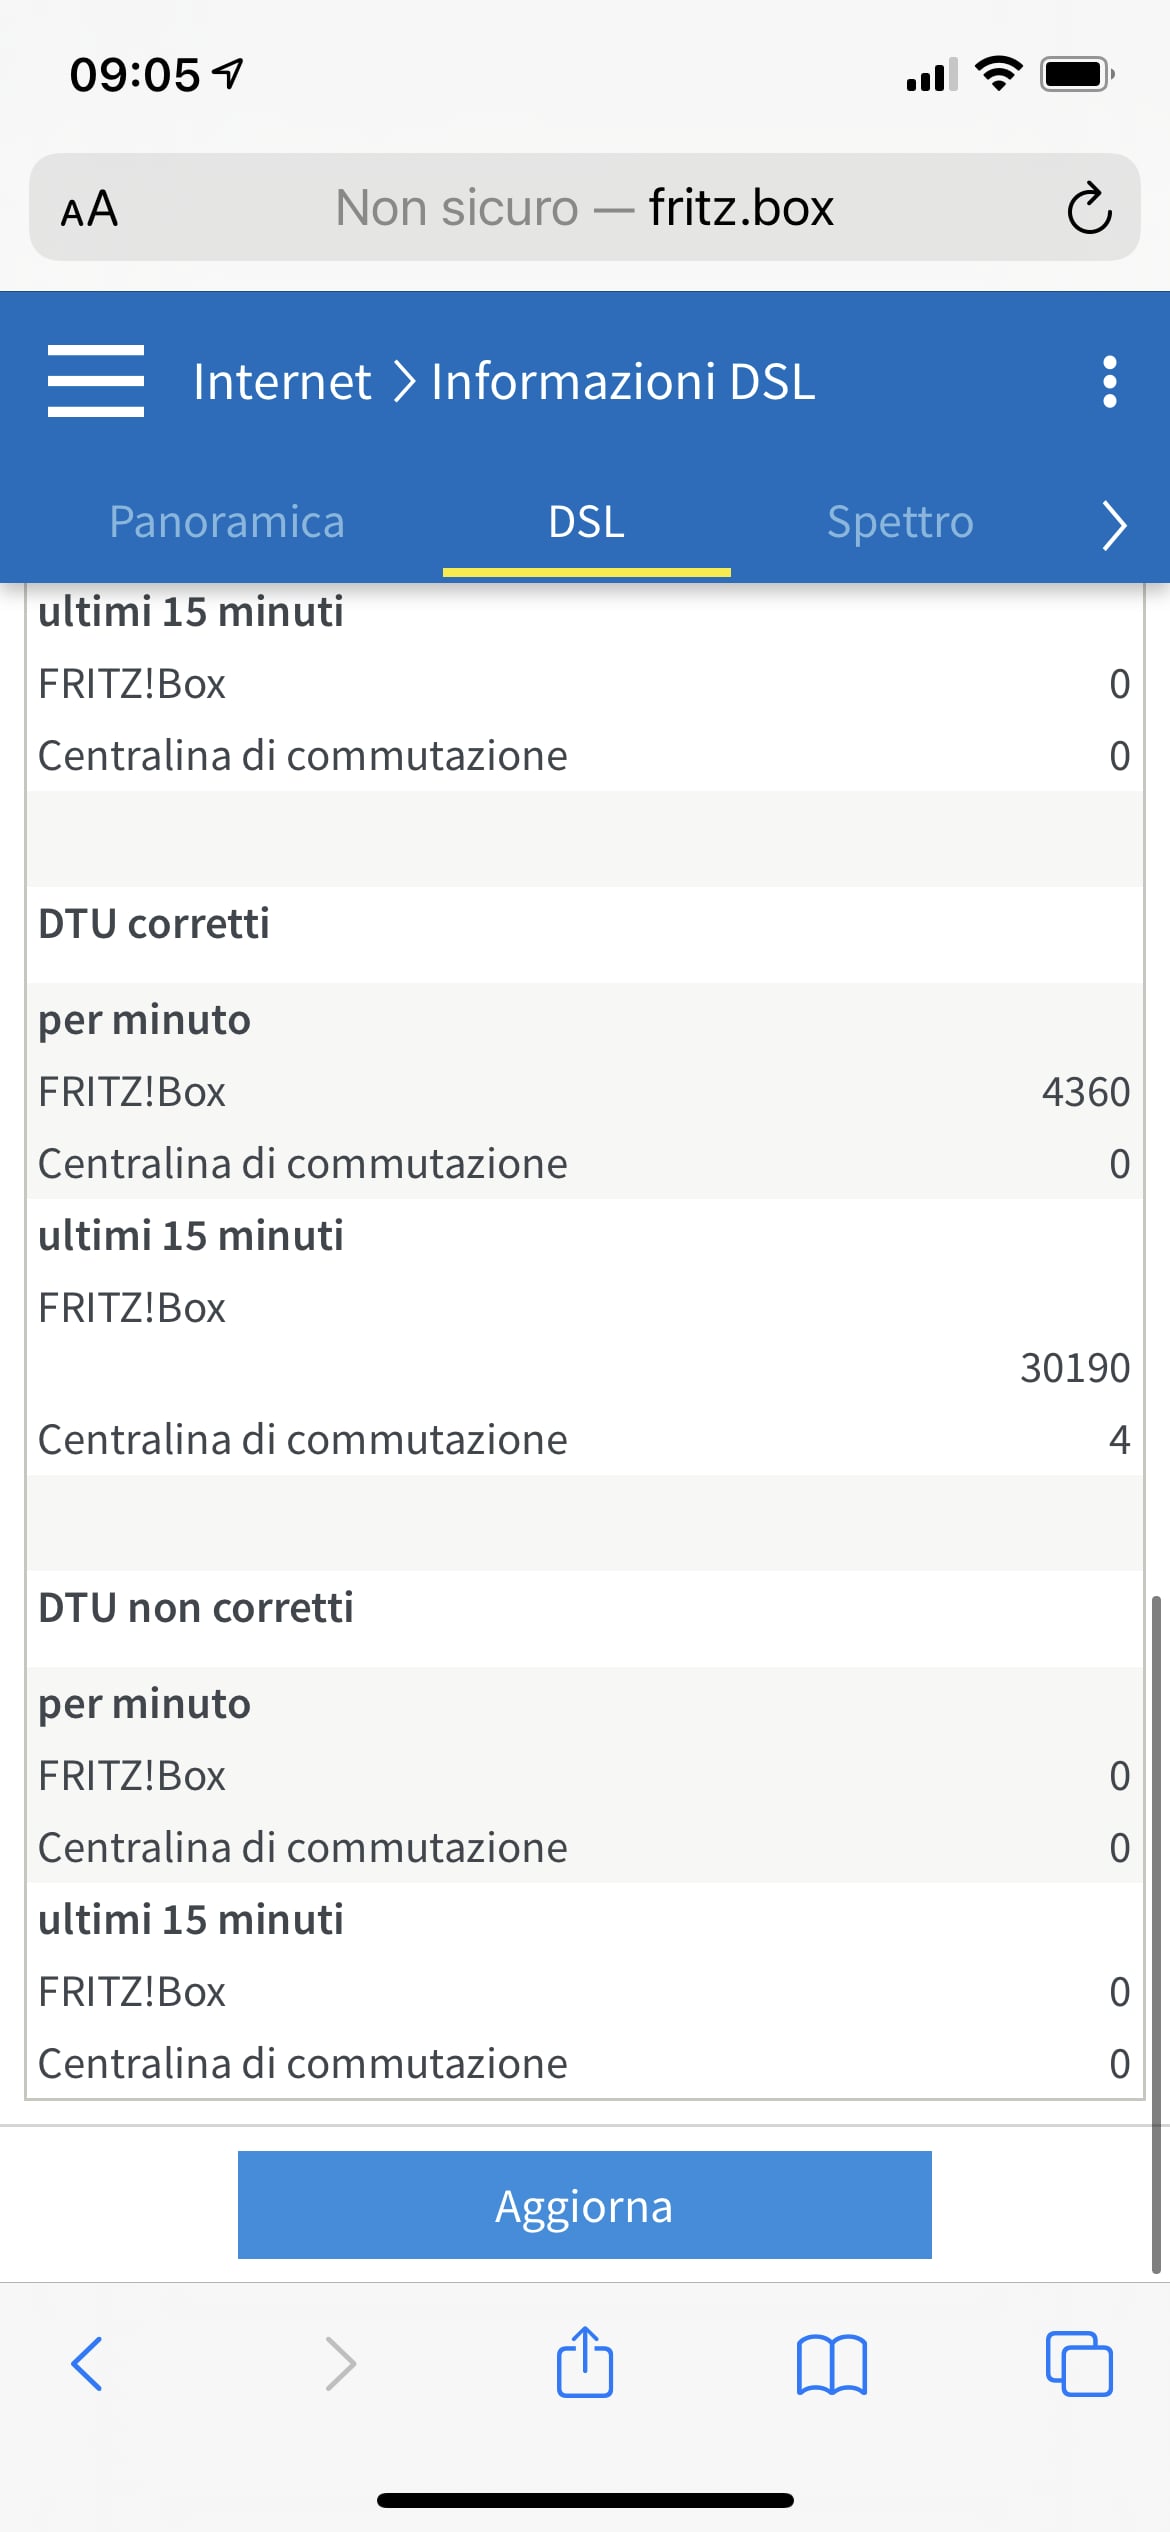This screenshot has height=2532, width=1170.
Task: Tap the Safari back arrow
Action: click(x=87, y=2364)
